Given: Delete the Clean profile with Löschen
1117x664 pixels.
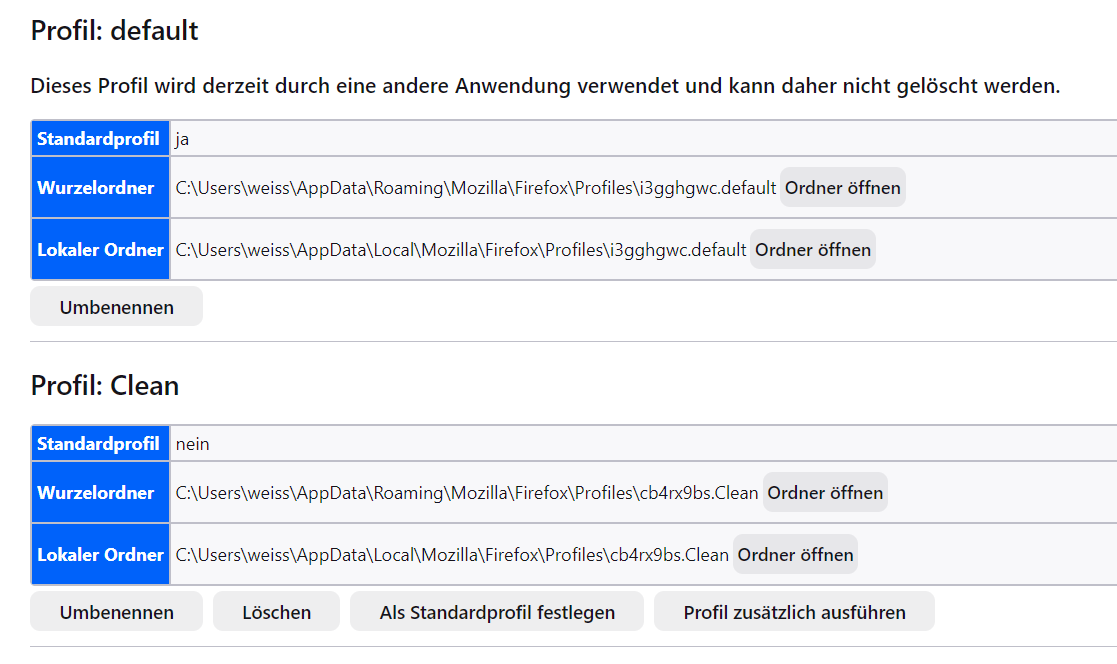Looking at the screenshot, I should pos(276,612).
